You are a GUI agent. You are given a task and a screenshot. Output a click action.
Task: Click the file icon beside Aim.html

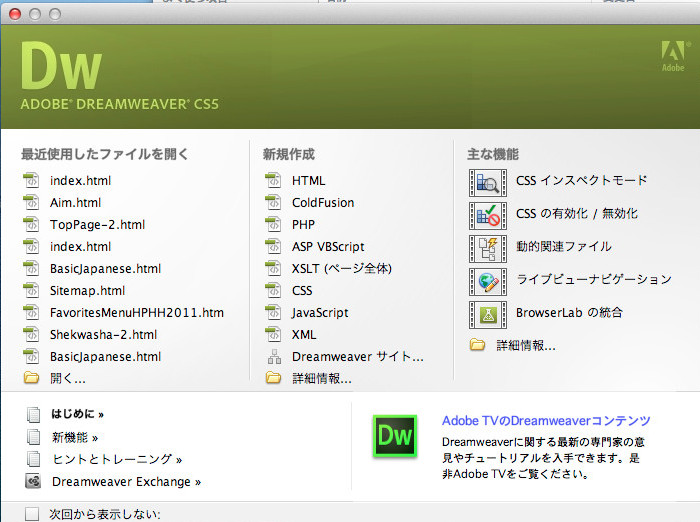[31, 202]
